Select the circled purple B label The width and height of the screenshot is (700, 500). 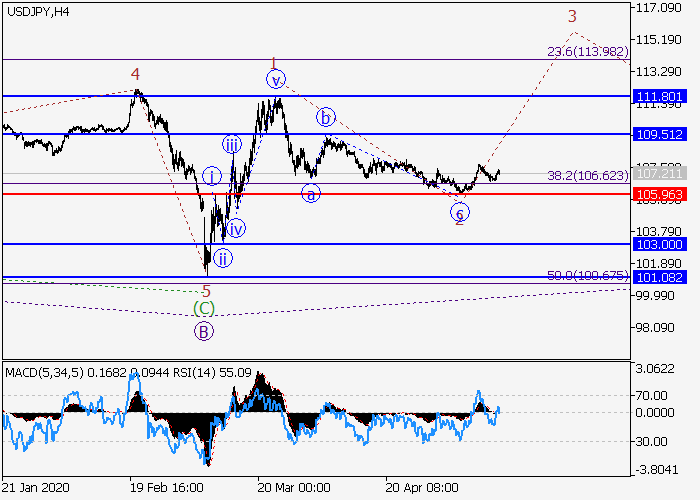204,331
